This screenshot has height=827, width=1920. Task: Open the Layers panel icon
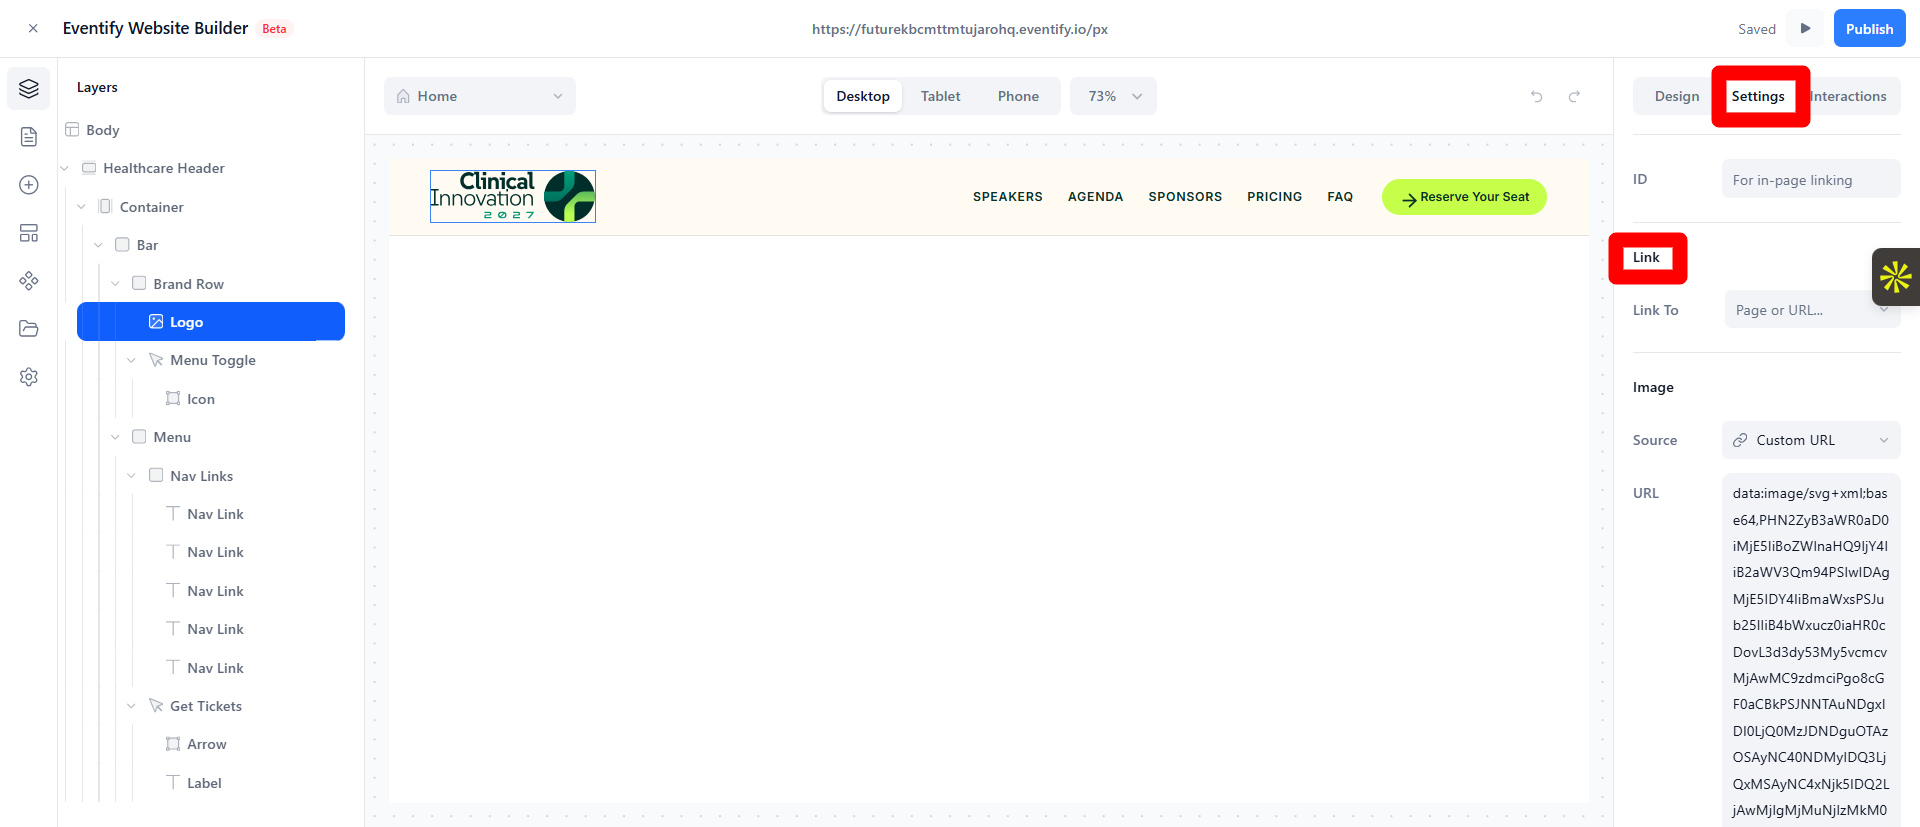tap(29, 89)
